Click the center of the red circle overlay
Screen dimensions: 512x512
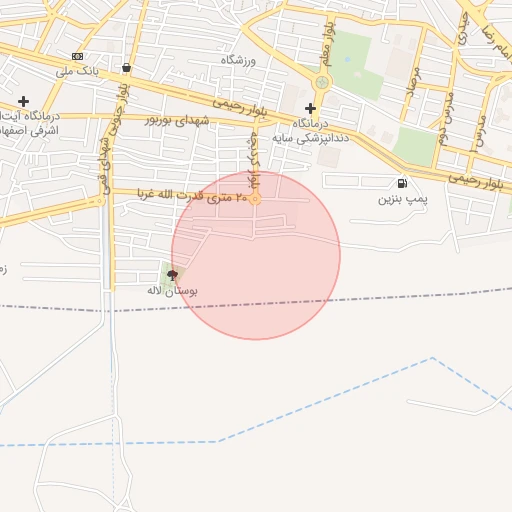tap(256, 256)
